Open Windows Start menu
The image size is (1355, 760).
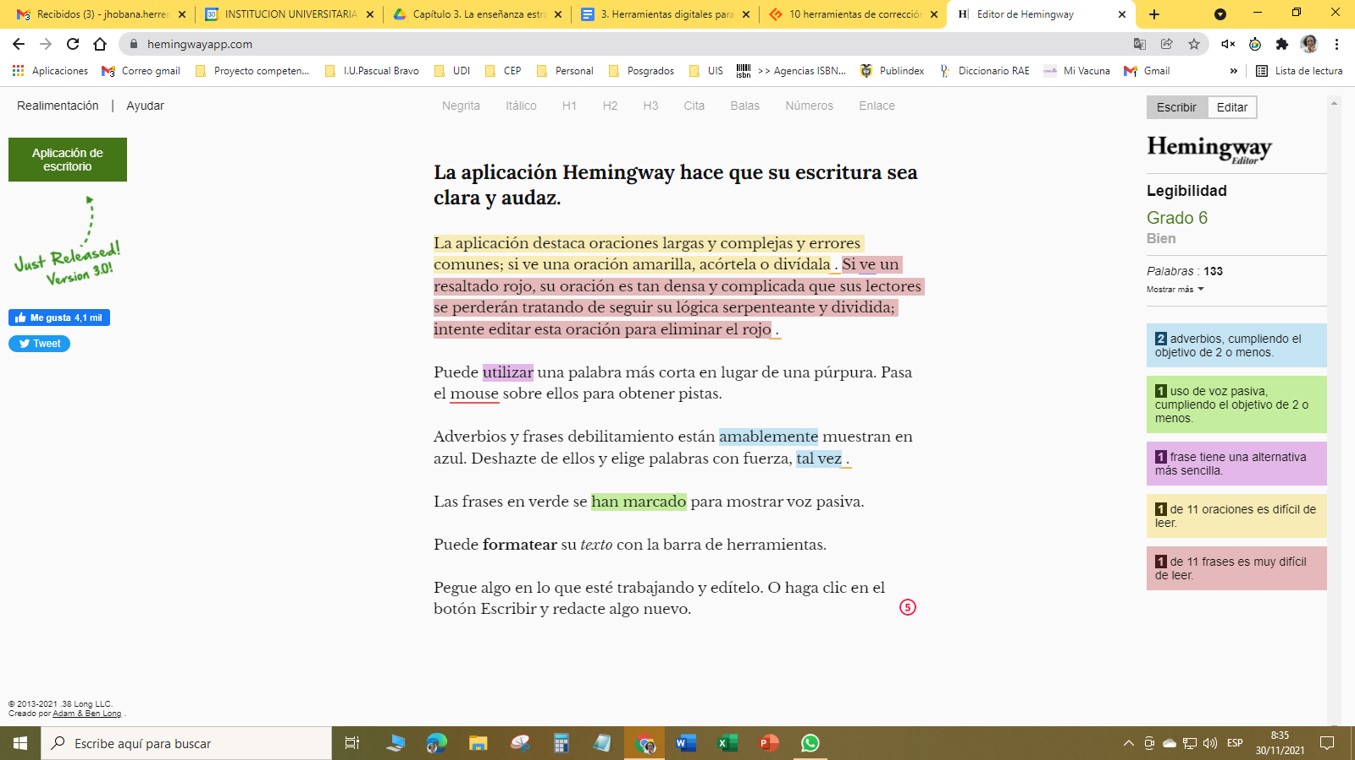coord(20,743)
